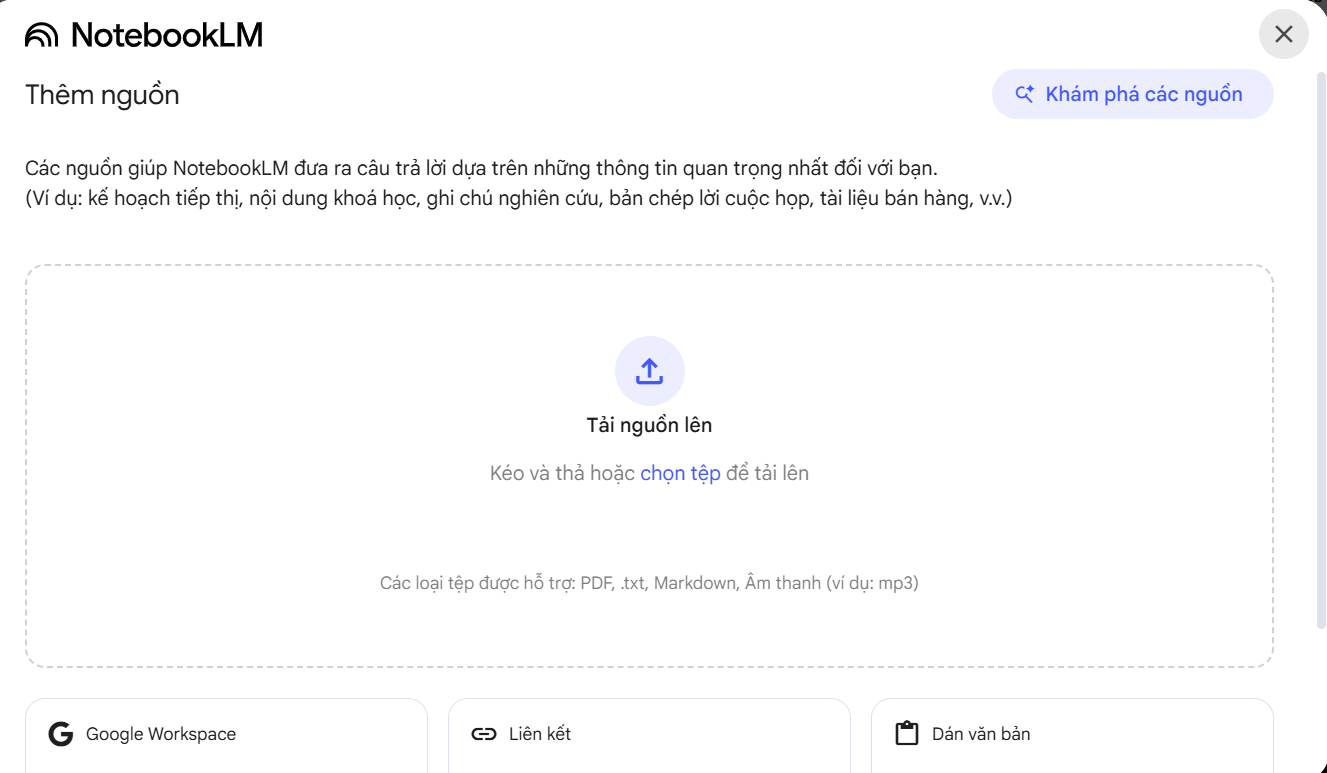Click the clipboard paste icon

point(906,734)
